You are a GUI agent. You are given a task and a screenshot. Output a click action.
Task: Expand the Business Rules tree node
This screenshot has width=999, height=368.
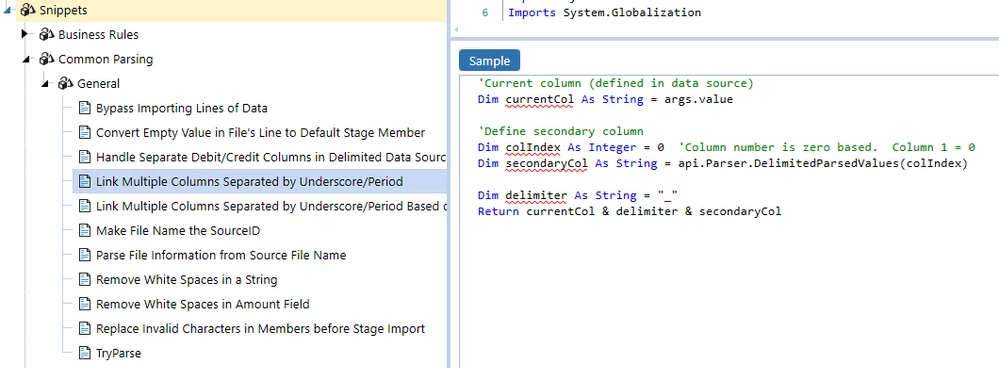25,34
